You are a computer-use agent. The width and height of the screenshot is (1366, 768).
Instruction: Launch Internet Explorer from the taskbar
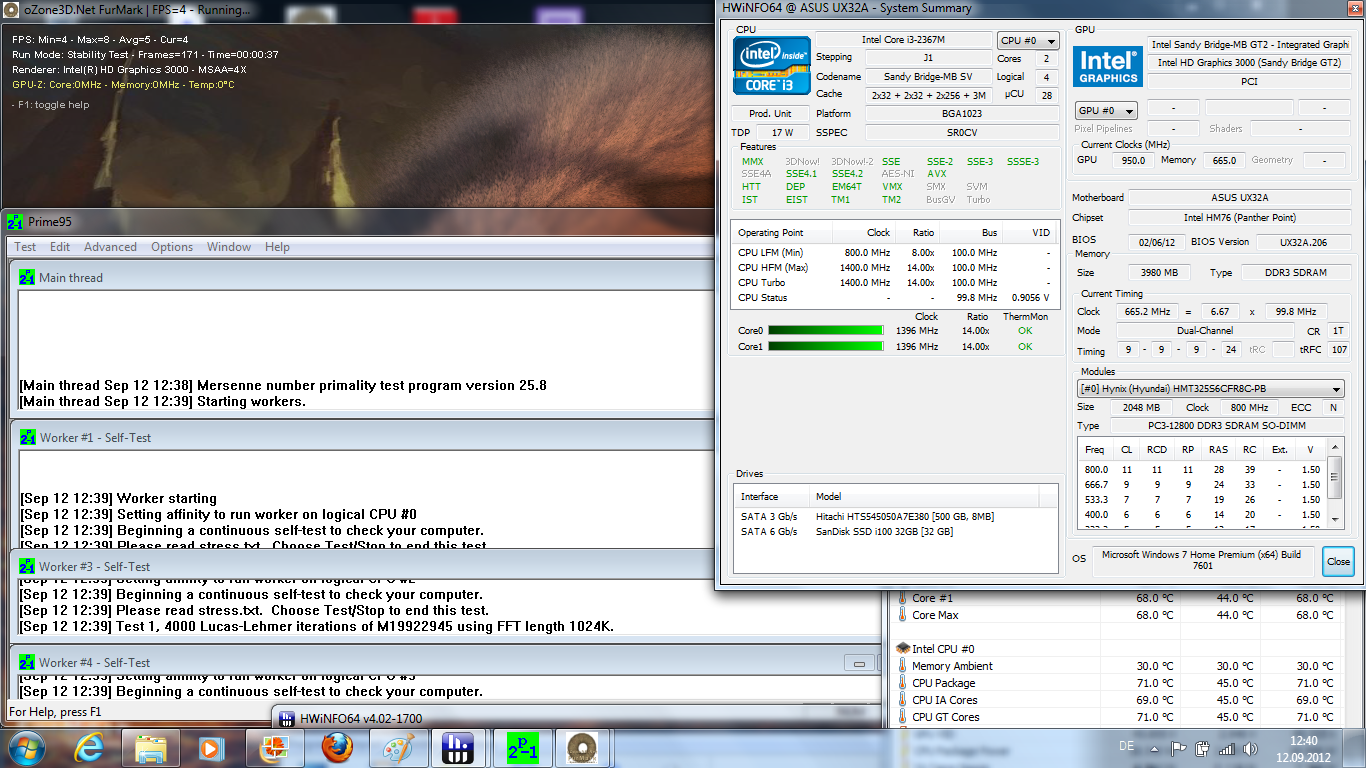pos(90,748)
